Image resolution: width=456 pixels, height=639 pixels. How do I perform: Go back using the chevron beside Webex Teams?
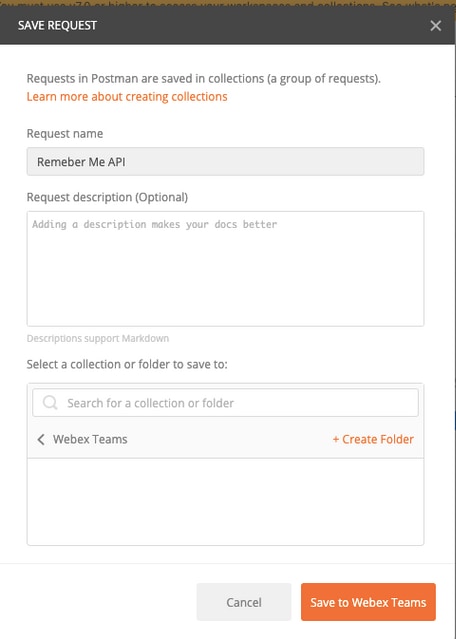click(x=41, y=439)
